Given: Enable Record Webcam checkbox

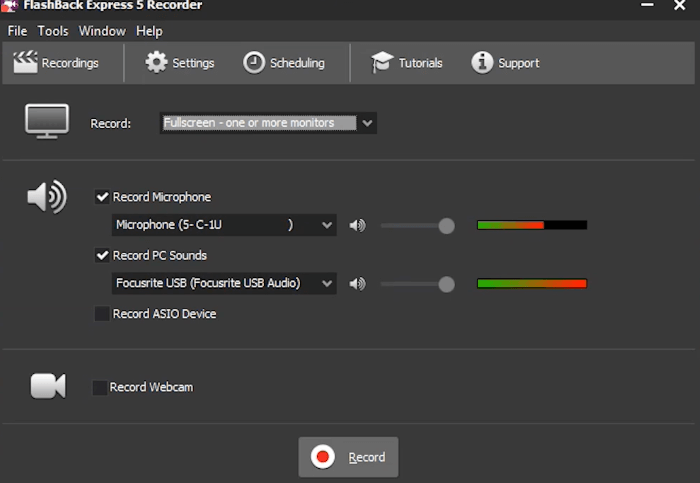Looking at the screenshot, I should (x=100, y=387).
